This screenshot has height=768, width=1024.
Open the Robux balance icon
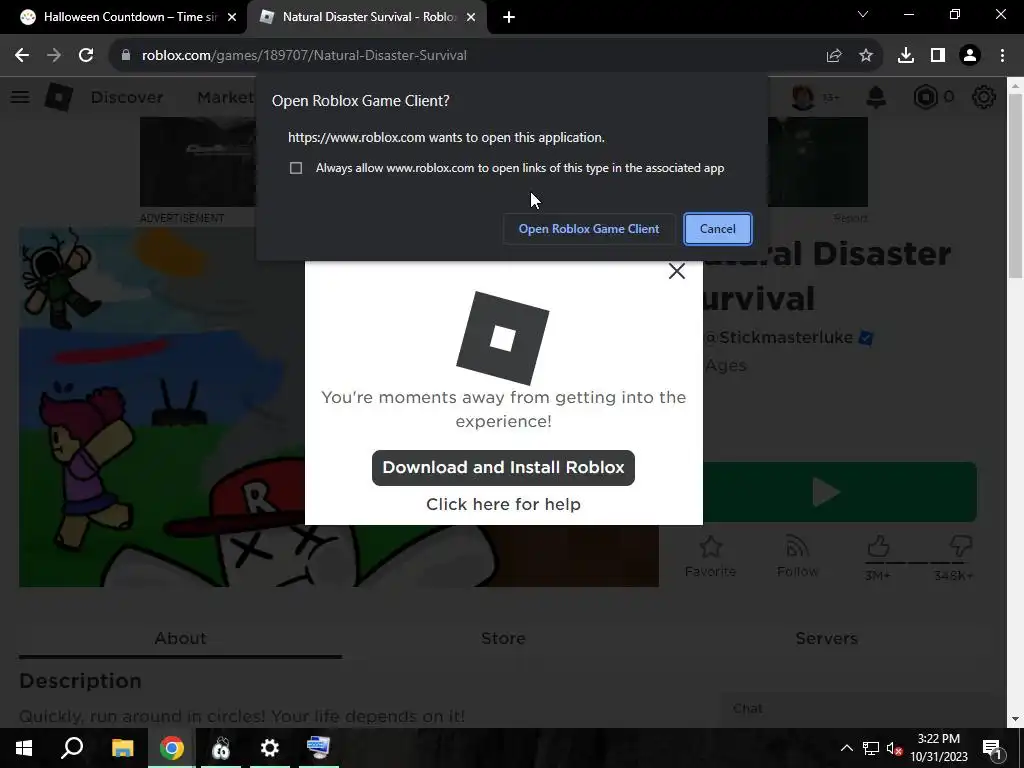pyautogui.click(x=925, y=97)
